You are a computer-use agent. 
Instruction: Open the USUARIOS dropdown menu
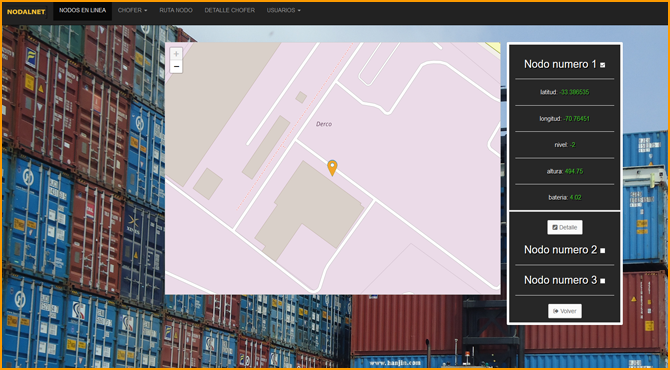(283, 10)
